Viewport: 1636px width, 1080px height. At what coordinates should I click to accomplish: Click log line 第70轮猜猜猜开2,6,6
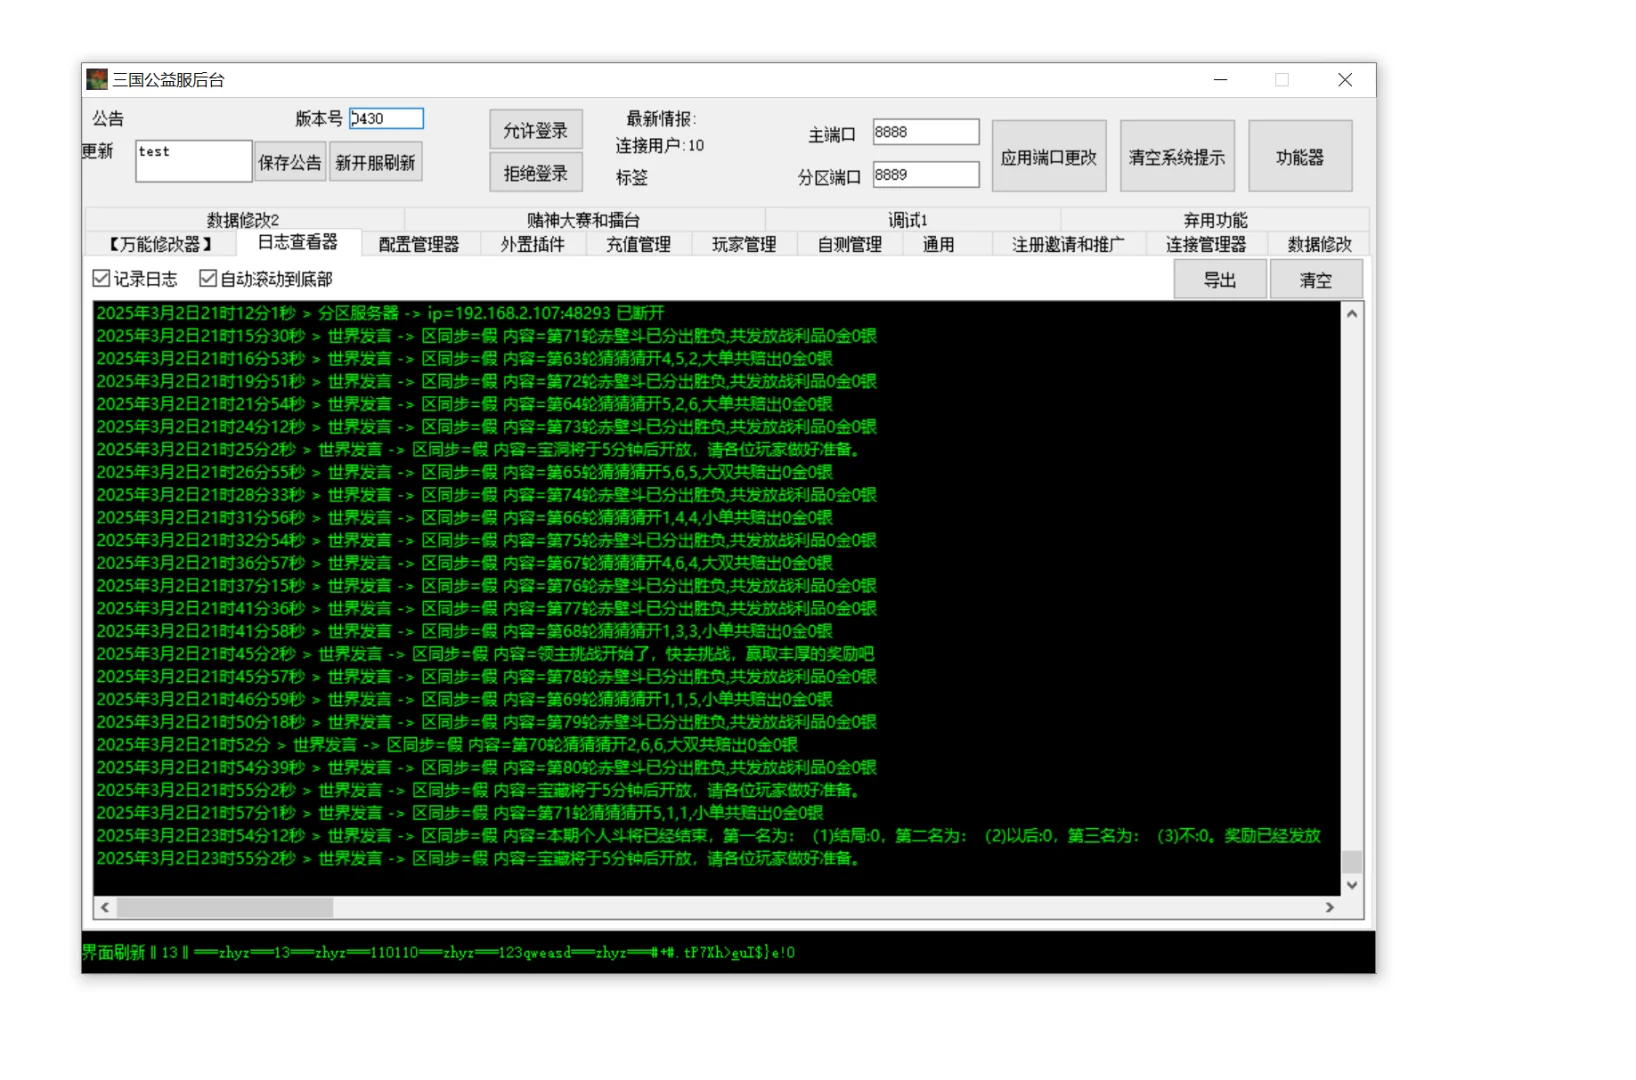tap(447, 744)
